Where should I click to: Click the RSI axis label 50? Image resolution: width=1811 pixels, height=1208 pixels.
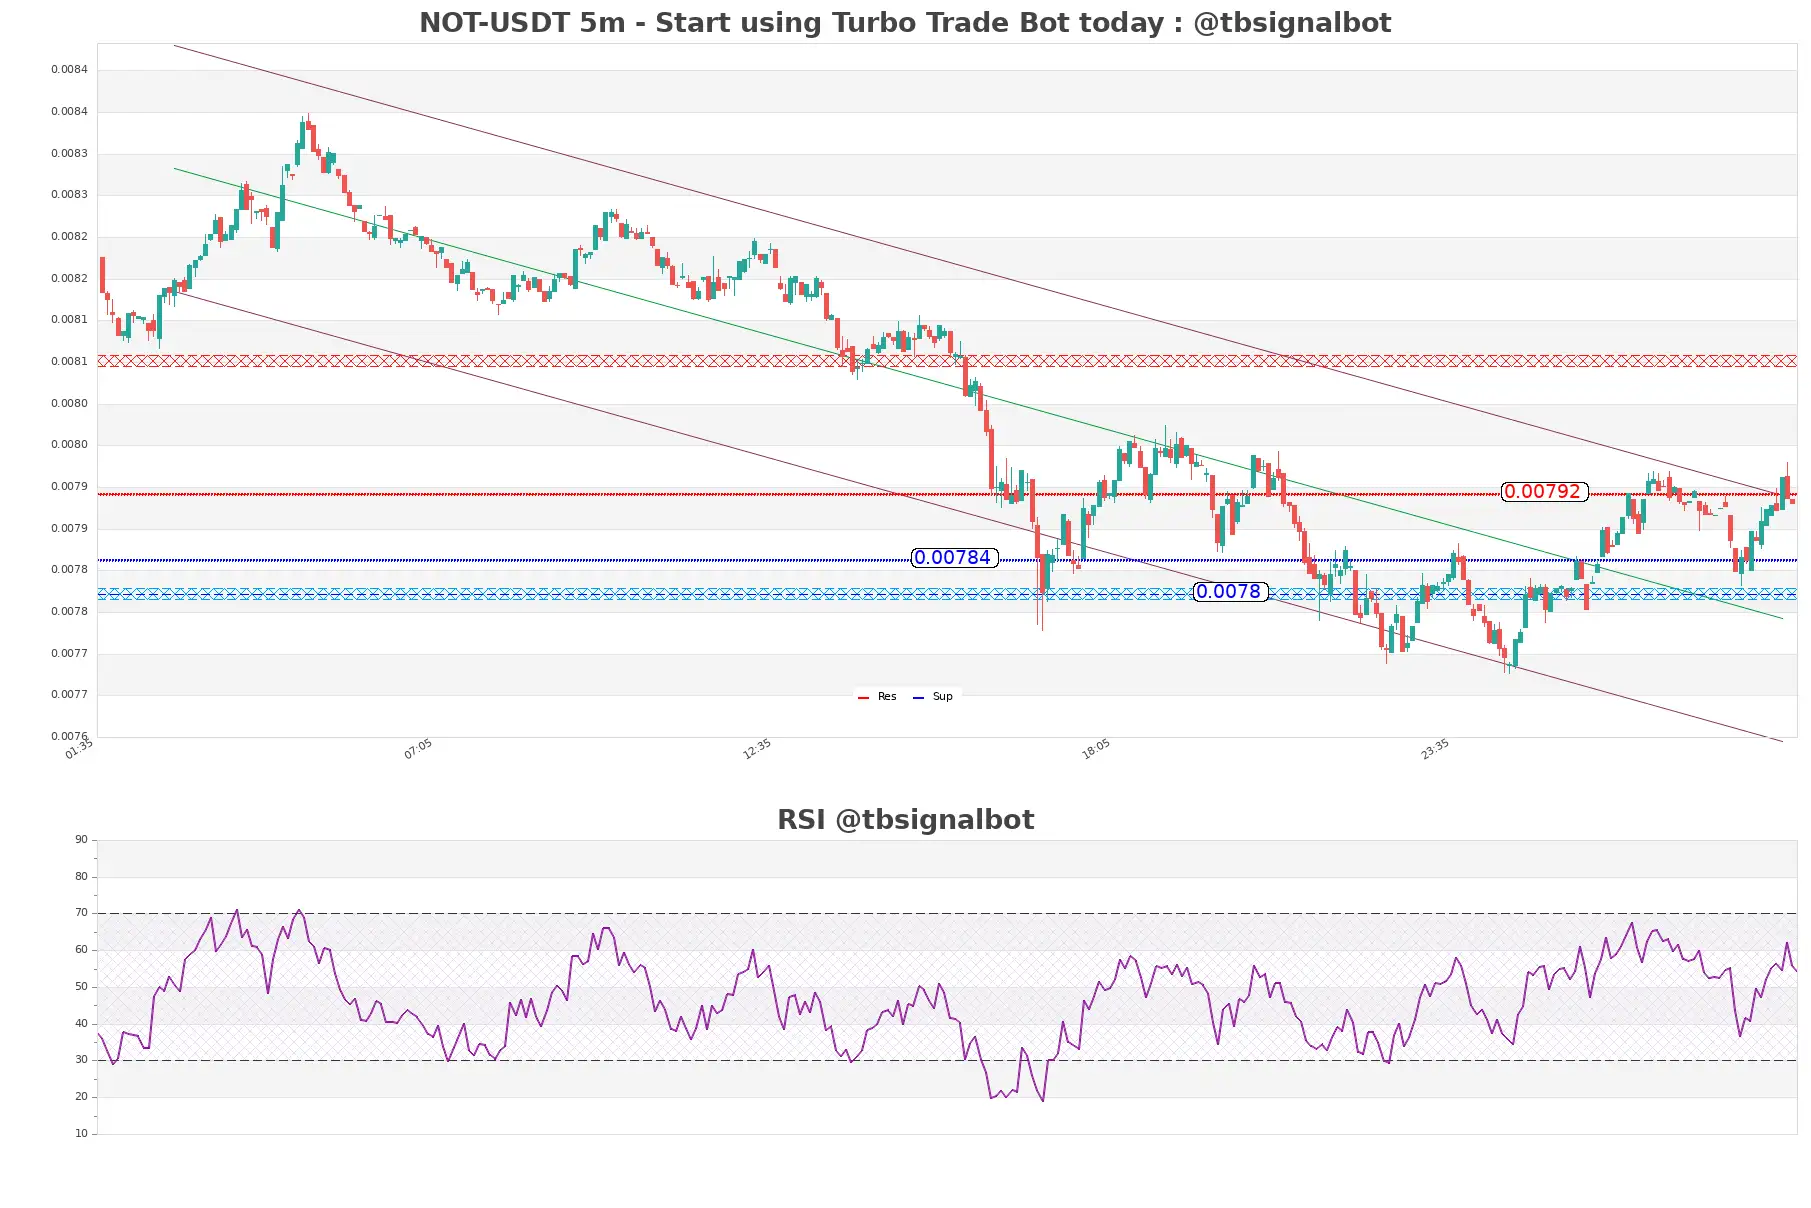[81, 987]
